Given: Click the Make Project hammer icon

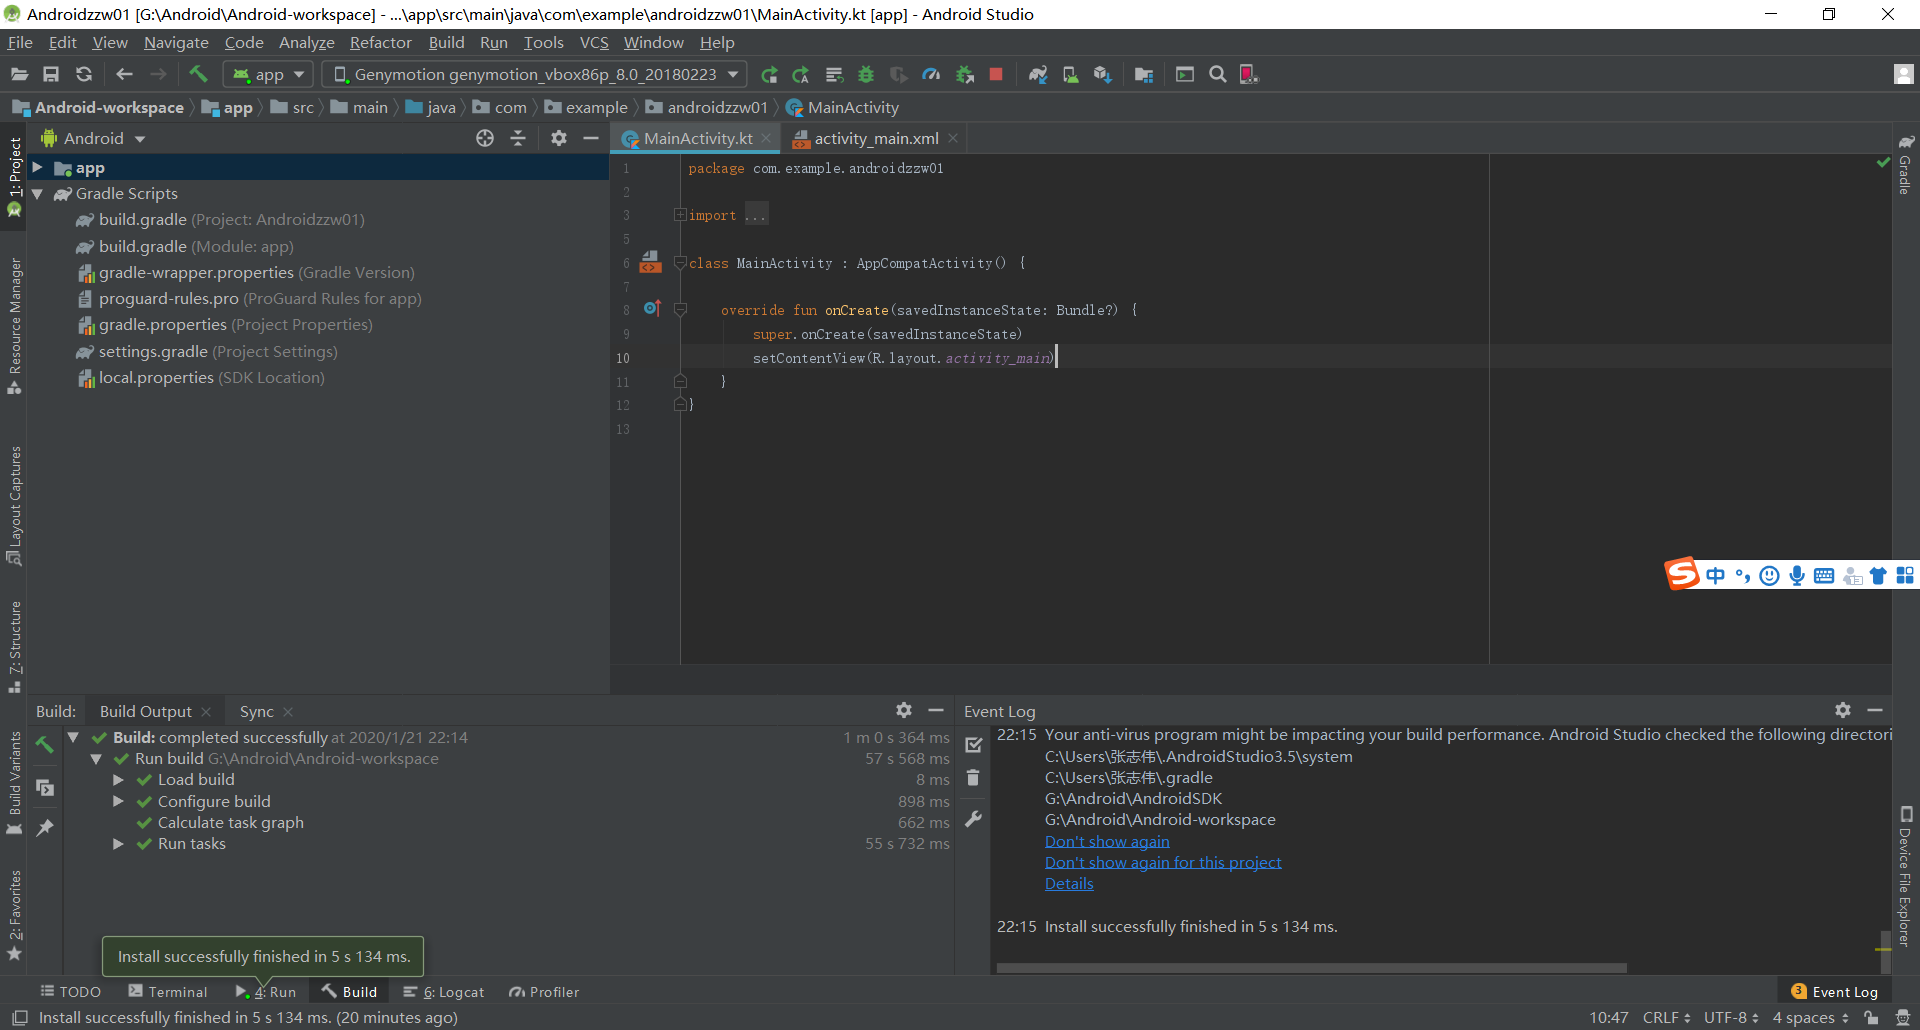Looking at the screenshot, I should coord(198,74).
